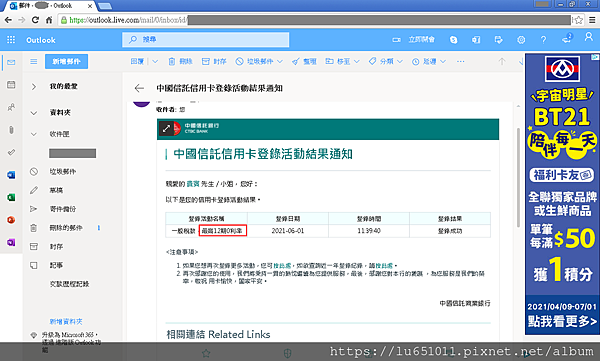Open 草稿 drafts folder
The image size is (600, 361).
[56, 190]
